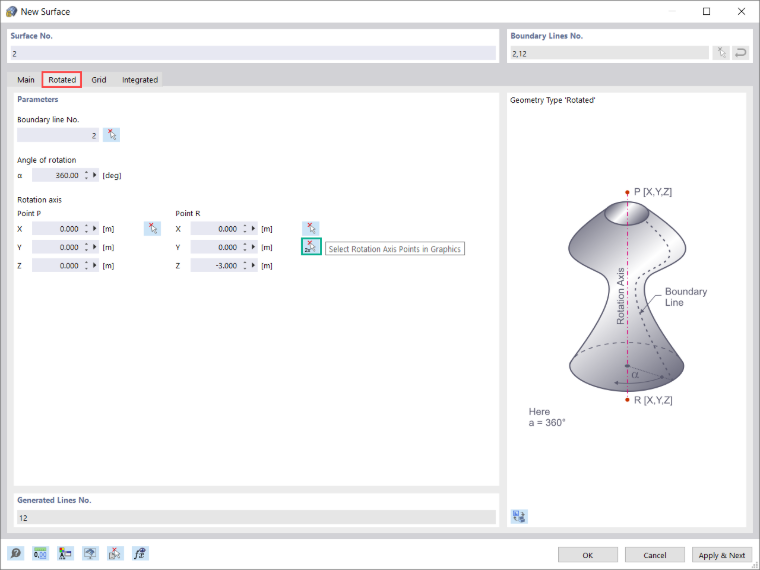The image size is (760, 570).
Task: Pick Point R graphically with its cursor icon
Action: coord(311,228)
